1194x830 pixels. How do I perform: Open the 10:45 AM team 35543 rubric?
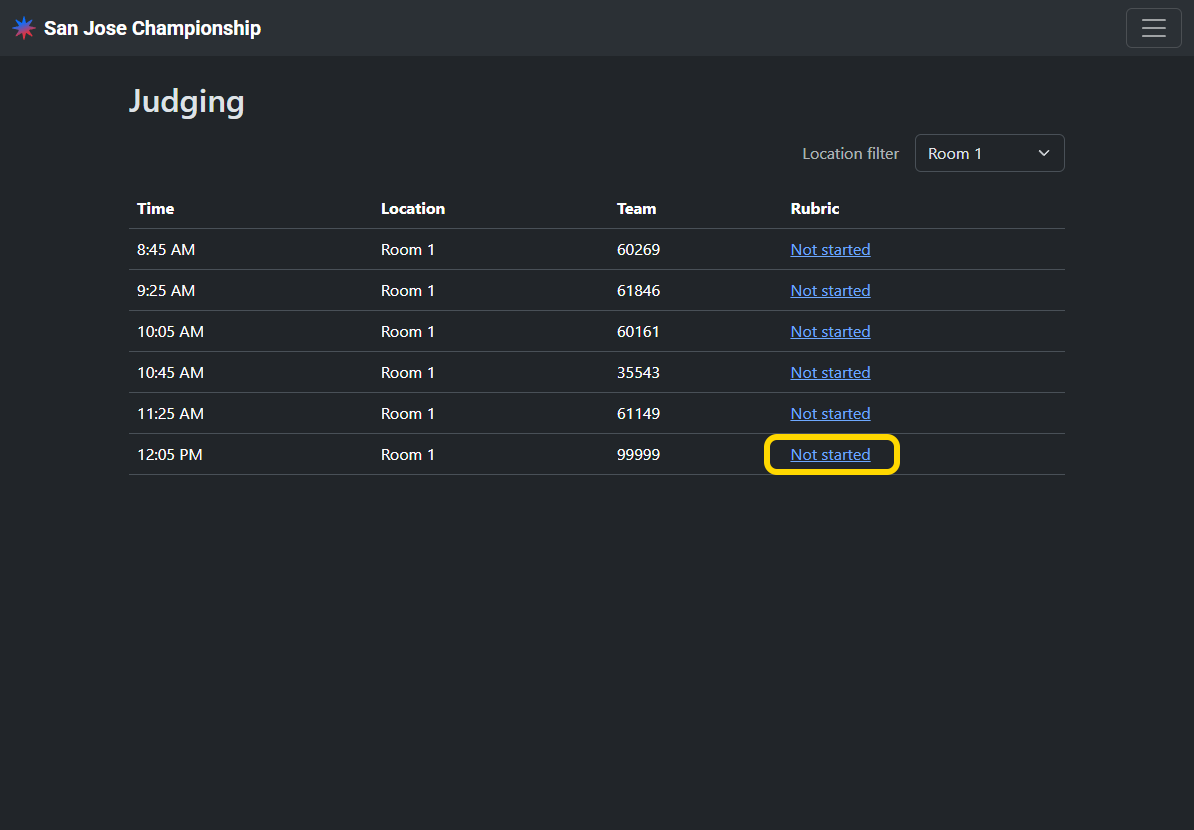point(830,373)
